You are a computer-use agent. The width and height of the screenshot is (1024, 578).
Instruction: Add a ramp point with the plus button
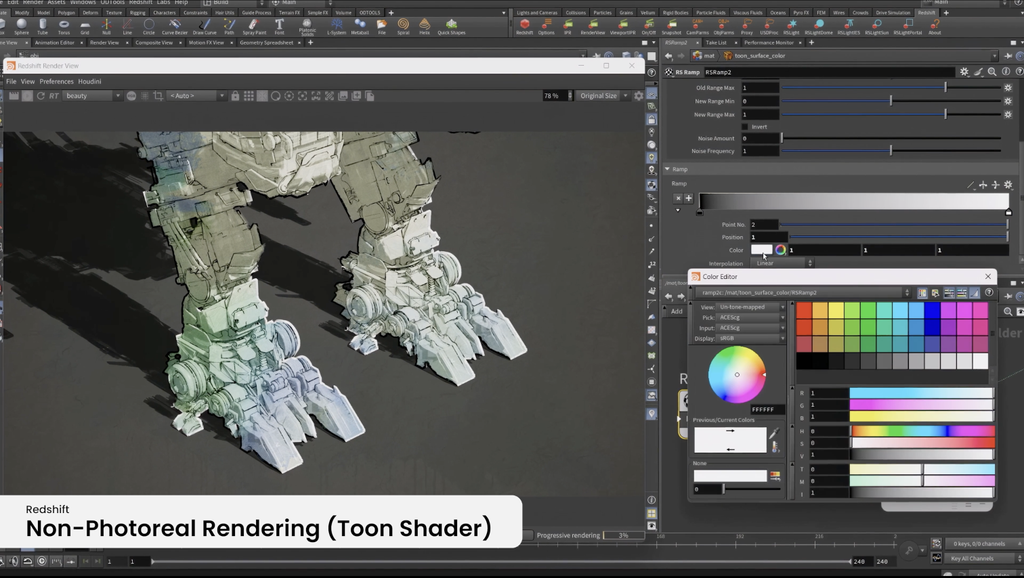coord(687,198)
